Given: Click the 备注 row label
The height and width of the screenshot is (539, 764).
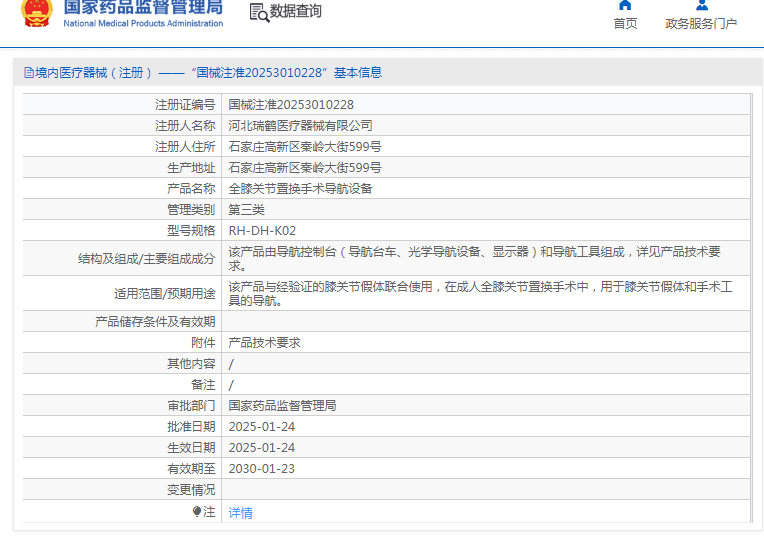Looking at the screenshot, I should pyautogui.click(x=203, y=385).
